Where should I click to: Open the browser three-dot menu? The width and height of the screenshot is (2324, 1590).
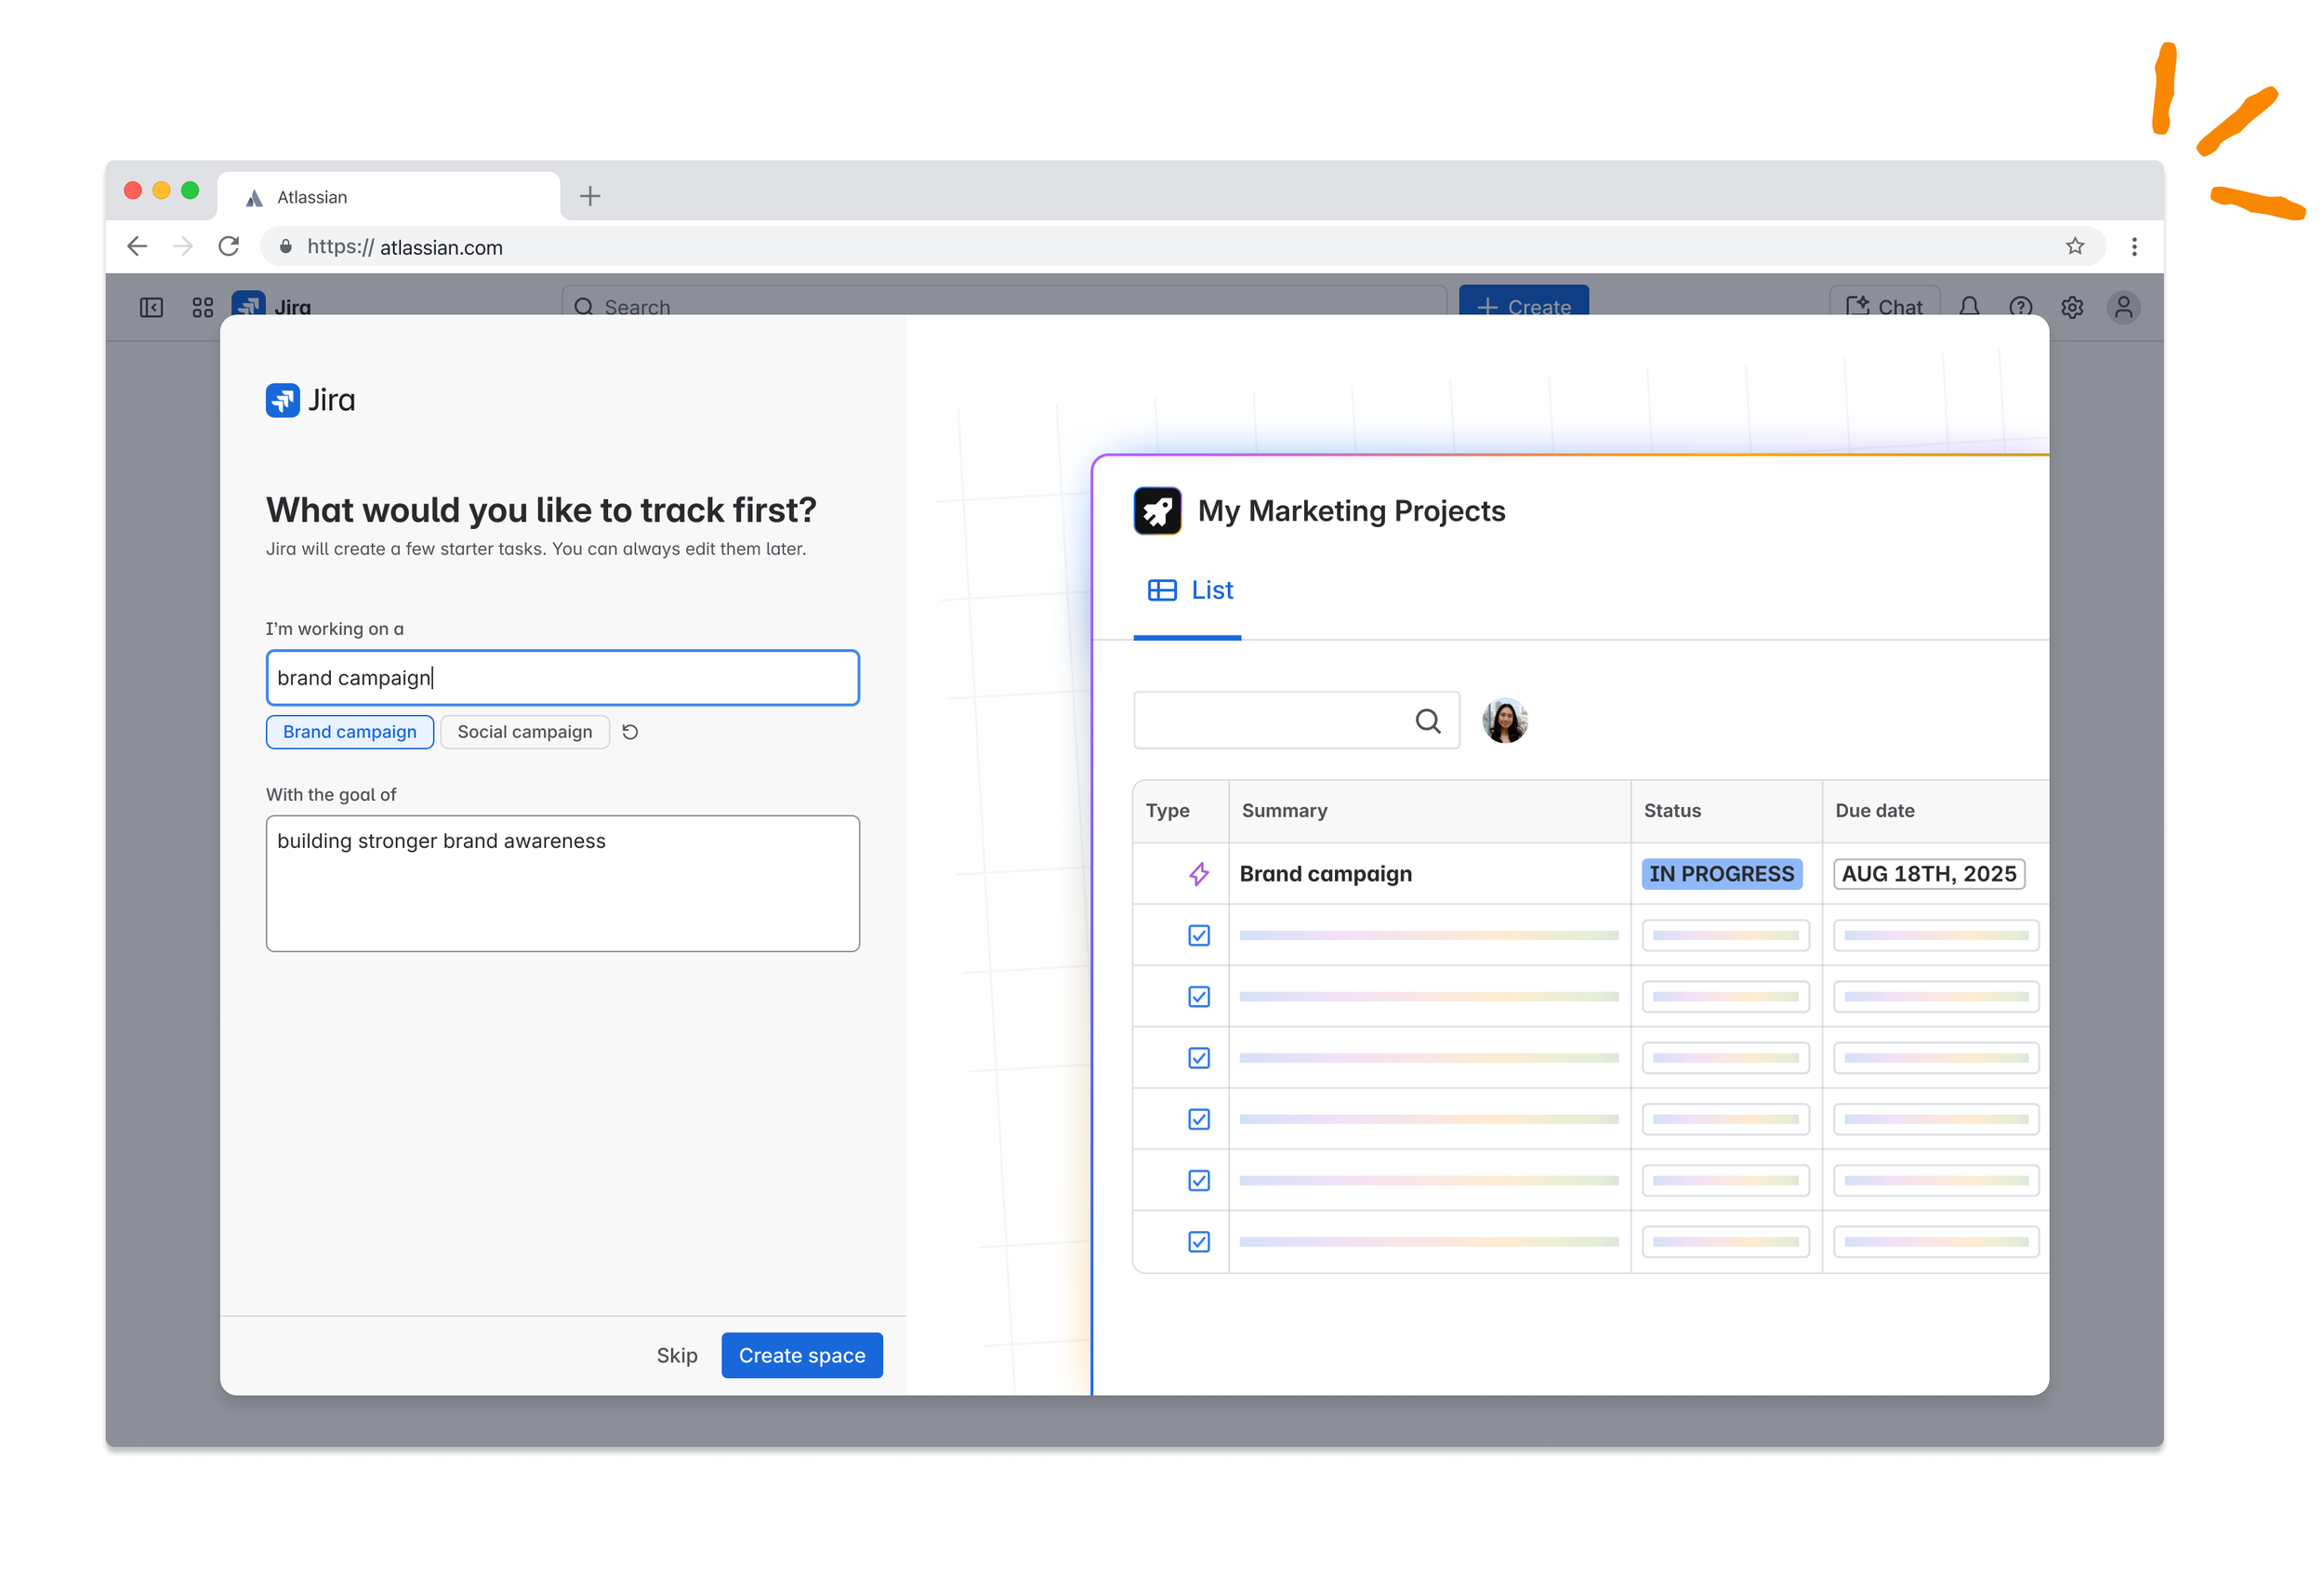click(2134, 246)
